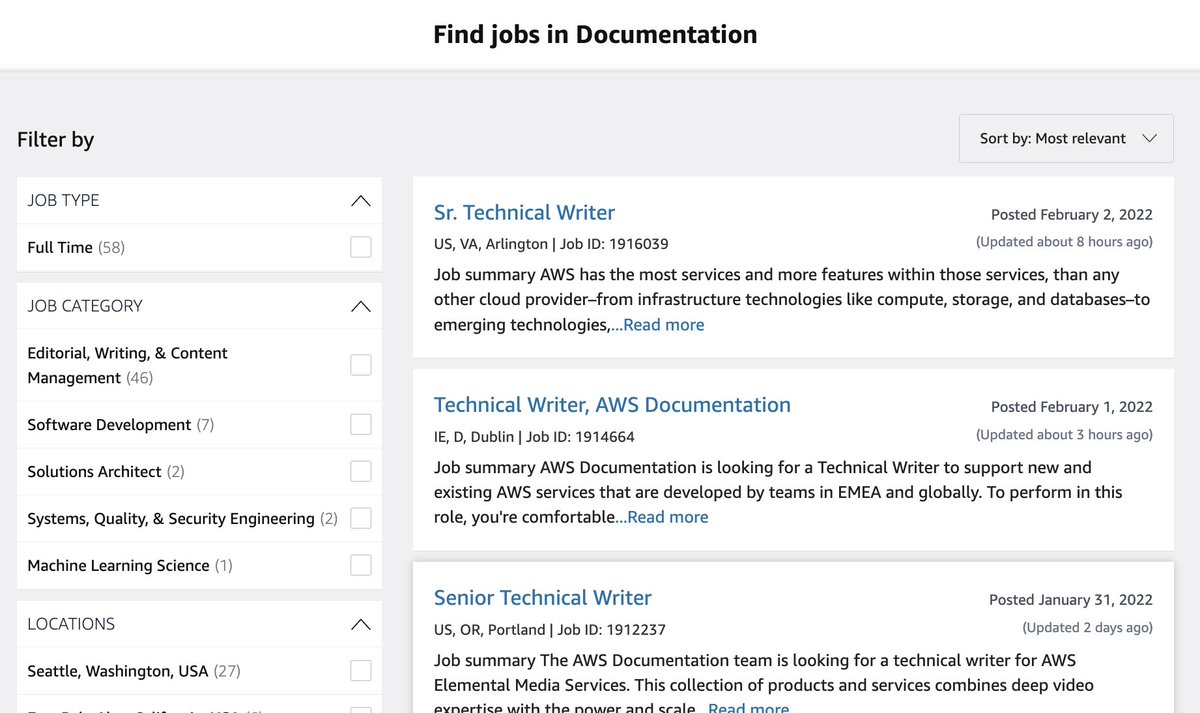Image resolution: width=1200 pixels, height=713 pixels.
Task: Click IE, D, Dublin | Job ID: 1914664 text
Action: pyautogui.click(x=534, y=437)
